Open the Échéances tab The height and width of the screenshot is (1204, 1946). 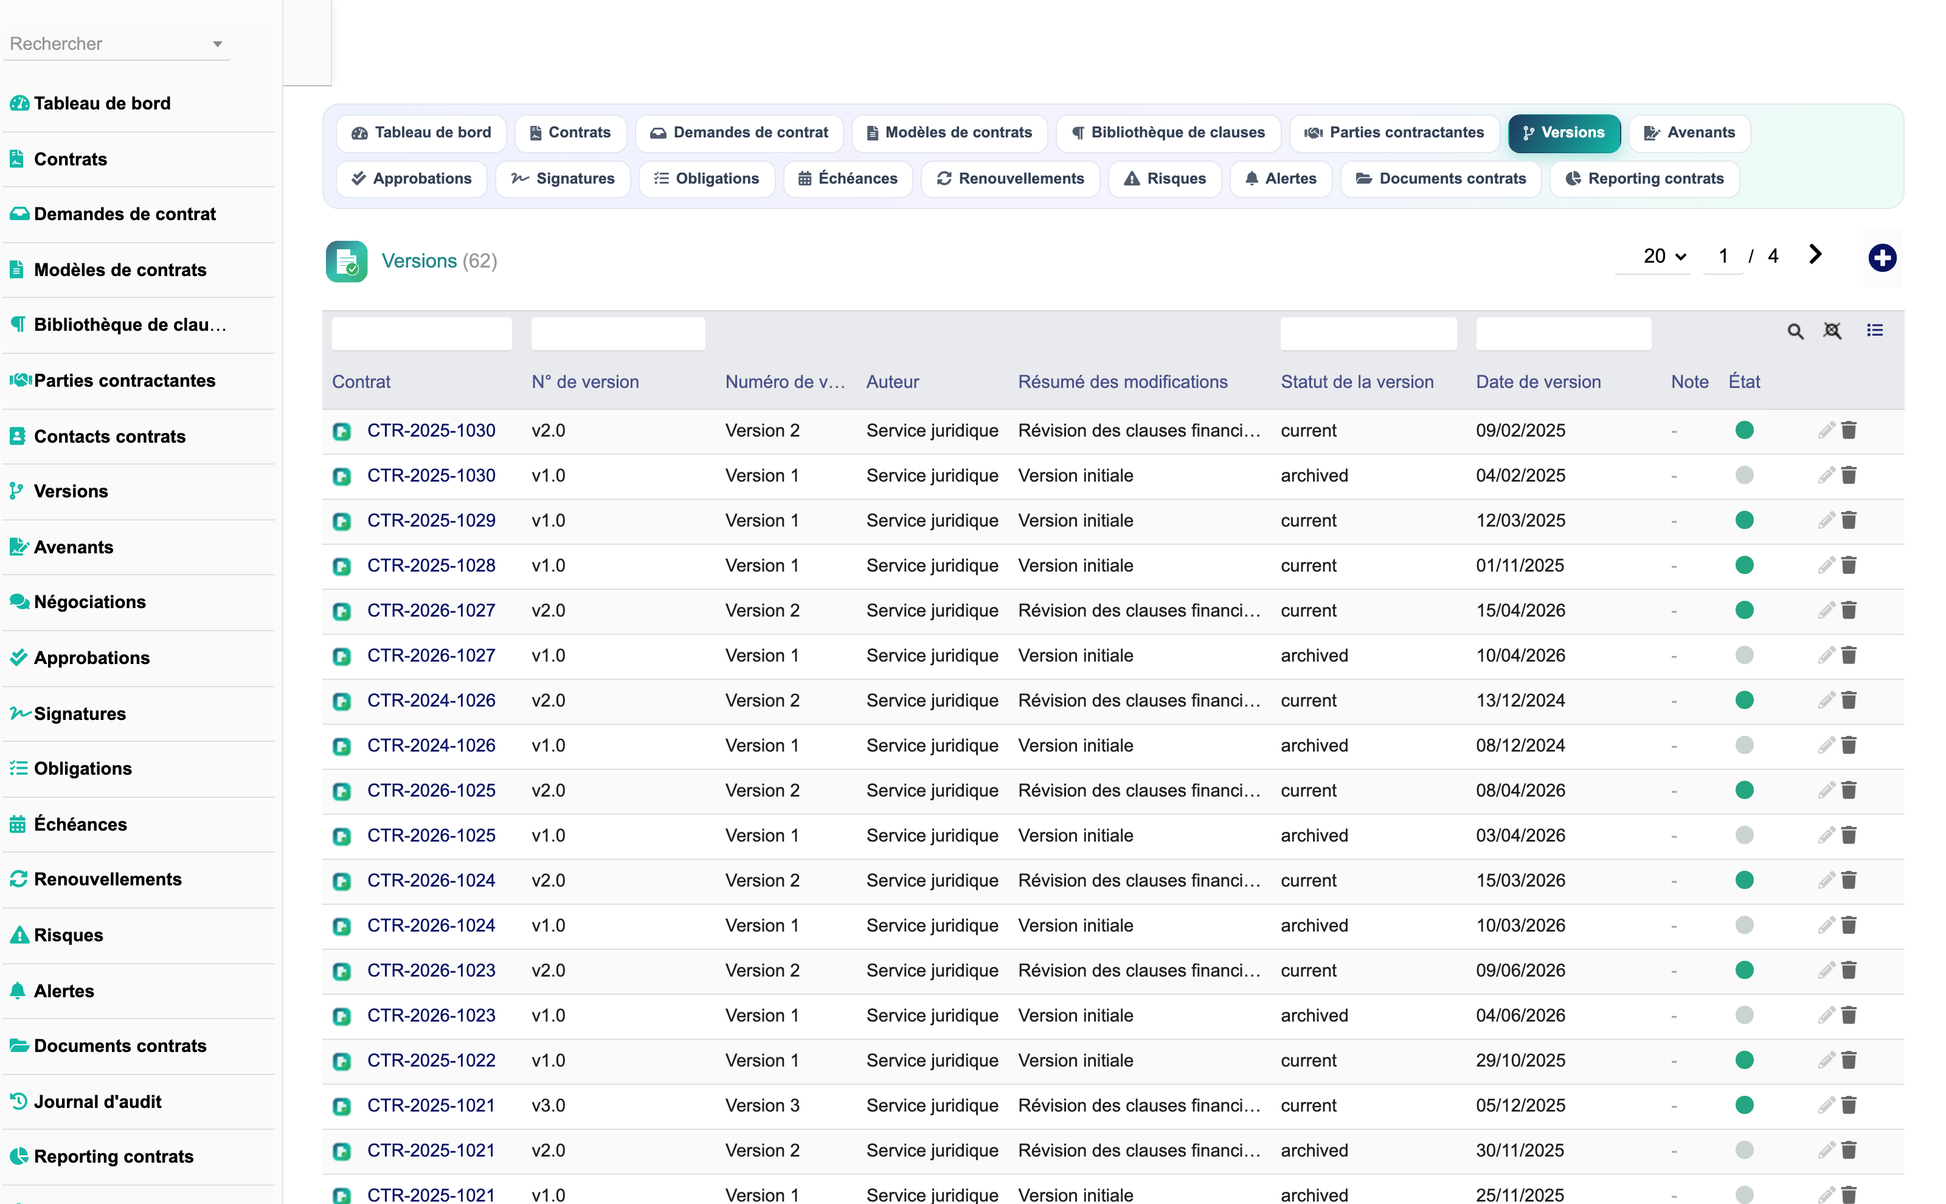click(x=848, y=178)
